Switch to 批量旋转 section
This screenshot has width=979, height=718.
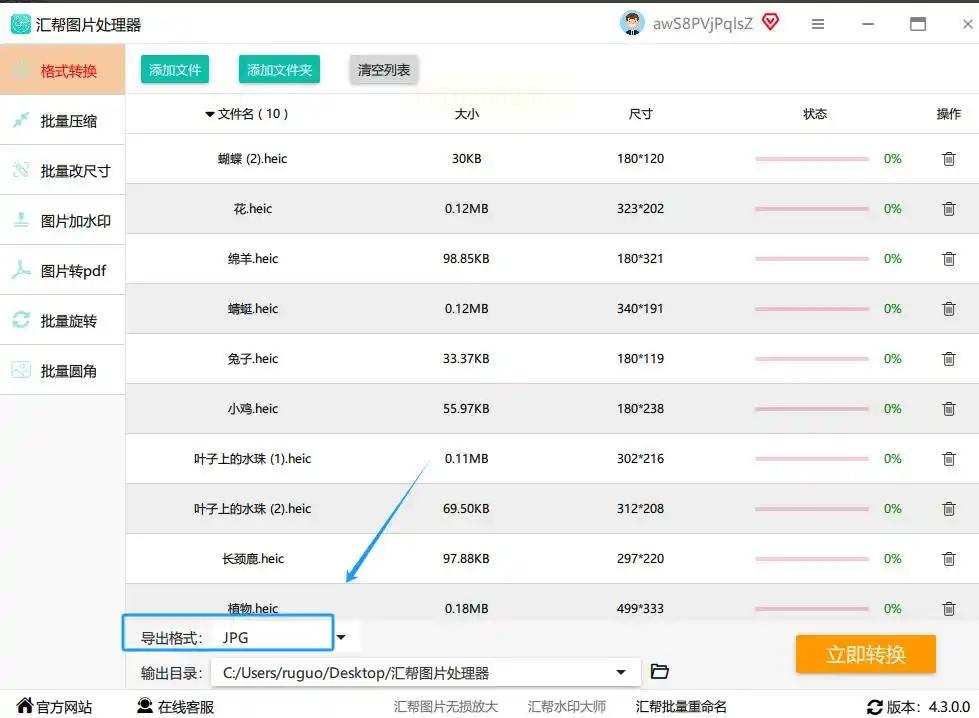[62, 320]
